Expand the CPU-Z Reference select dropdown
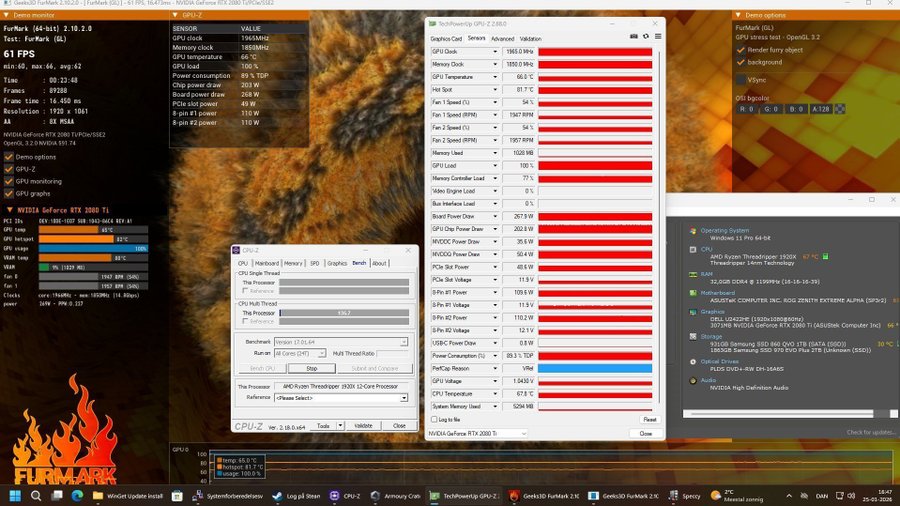Screen dimensions: 900x506 click(404, 397)
